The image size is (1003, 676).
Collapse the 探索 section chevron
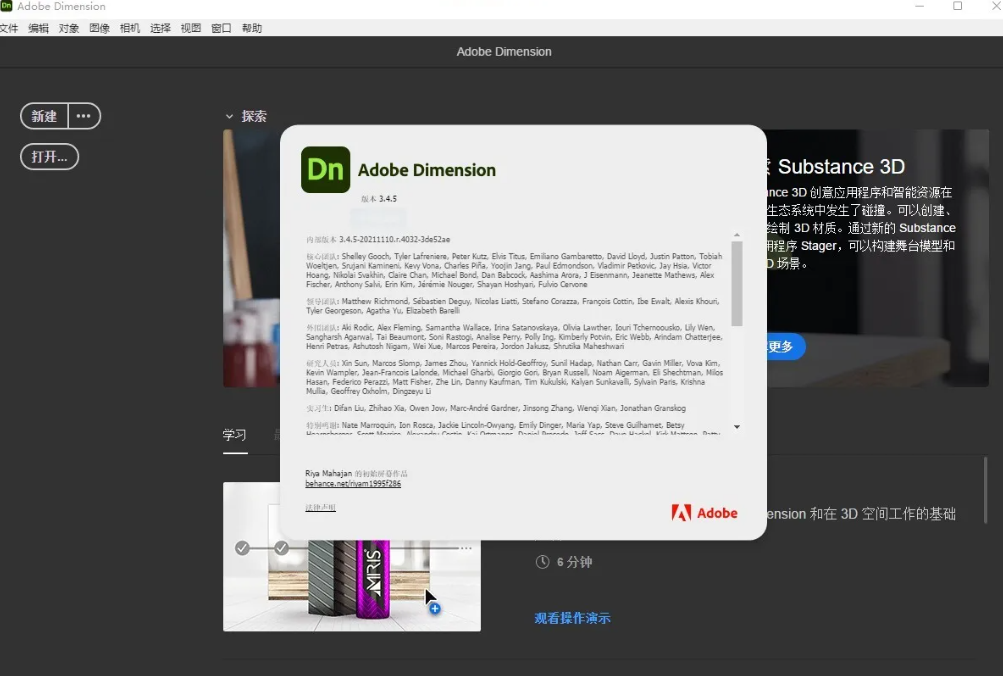(x=229, y=117)
